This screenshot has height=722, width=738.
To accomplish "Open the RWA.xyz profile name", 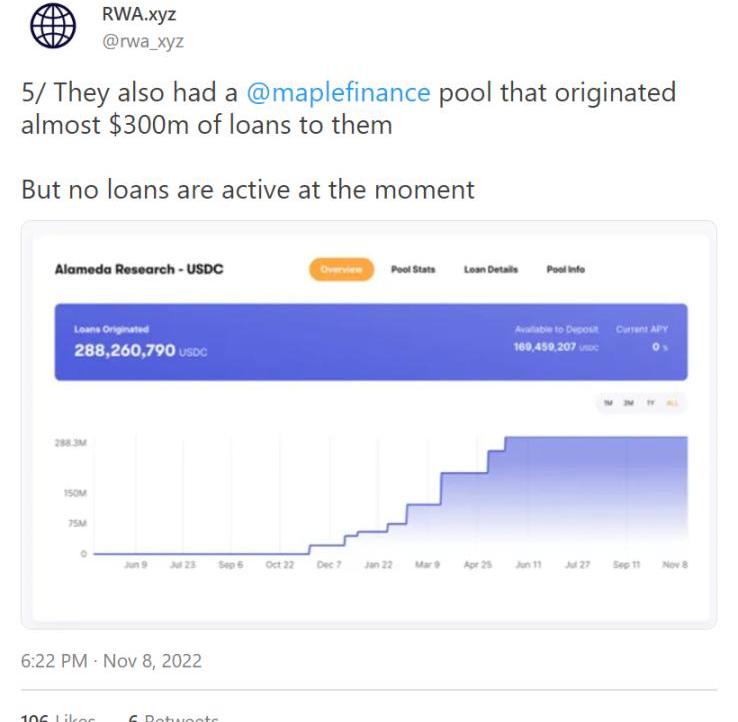I will tap(139, 13).
